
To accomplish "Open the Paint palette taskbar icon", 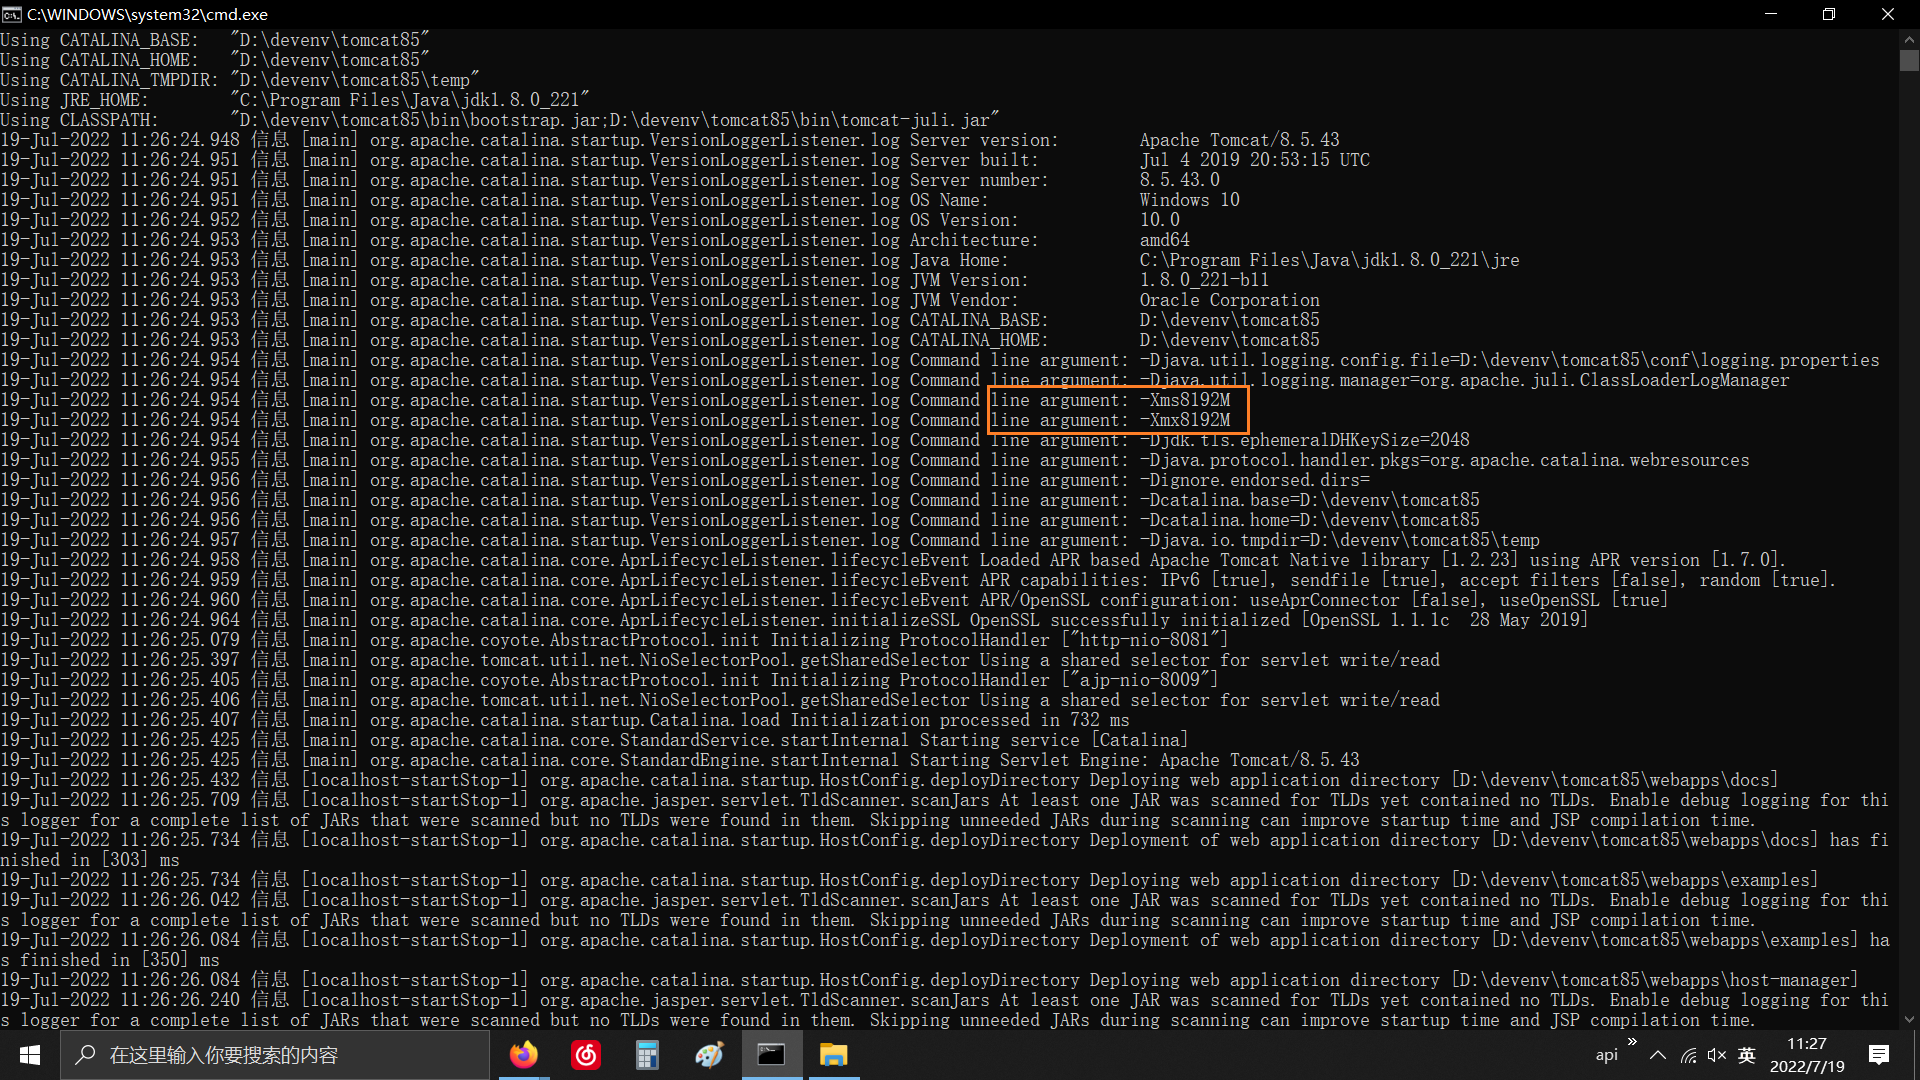I will coord(709,1055).
